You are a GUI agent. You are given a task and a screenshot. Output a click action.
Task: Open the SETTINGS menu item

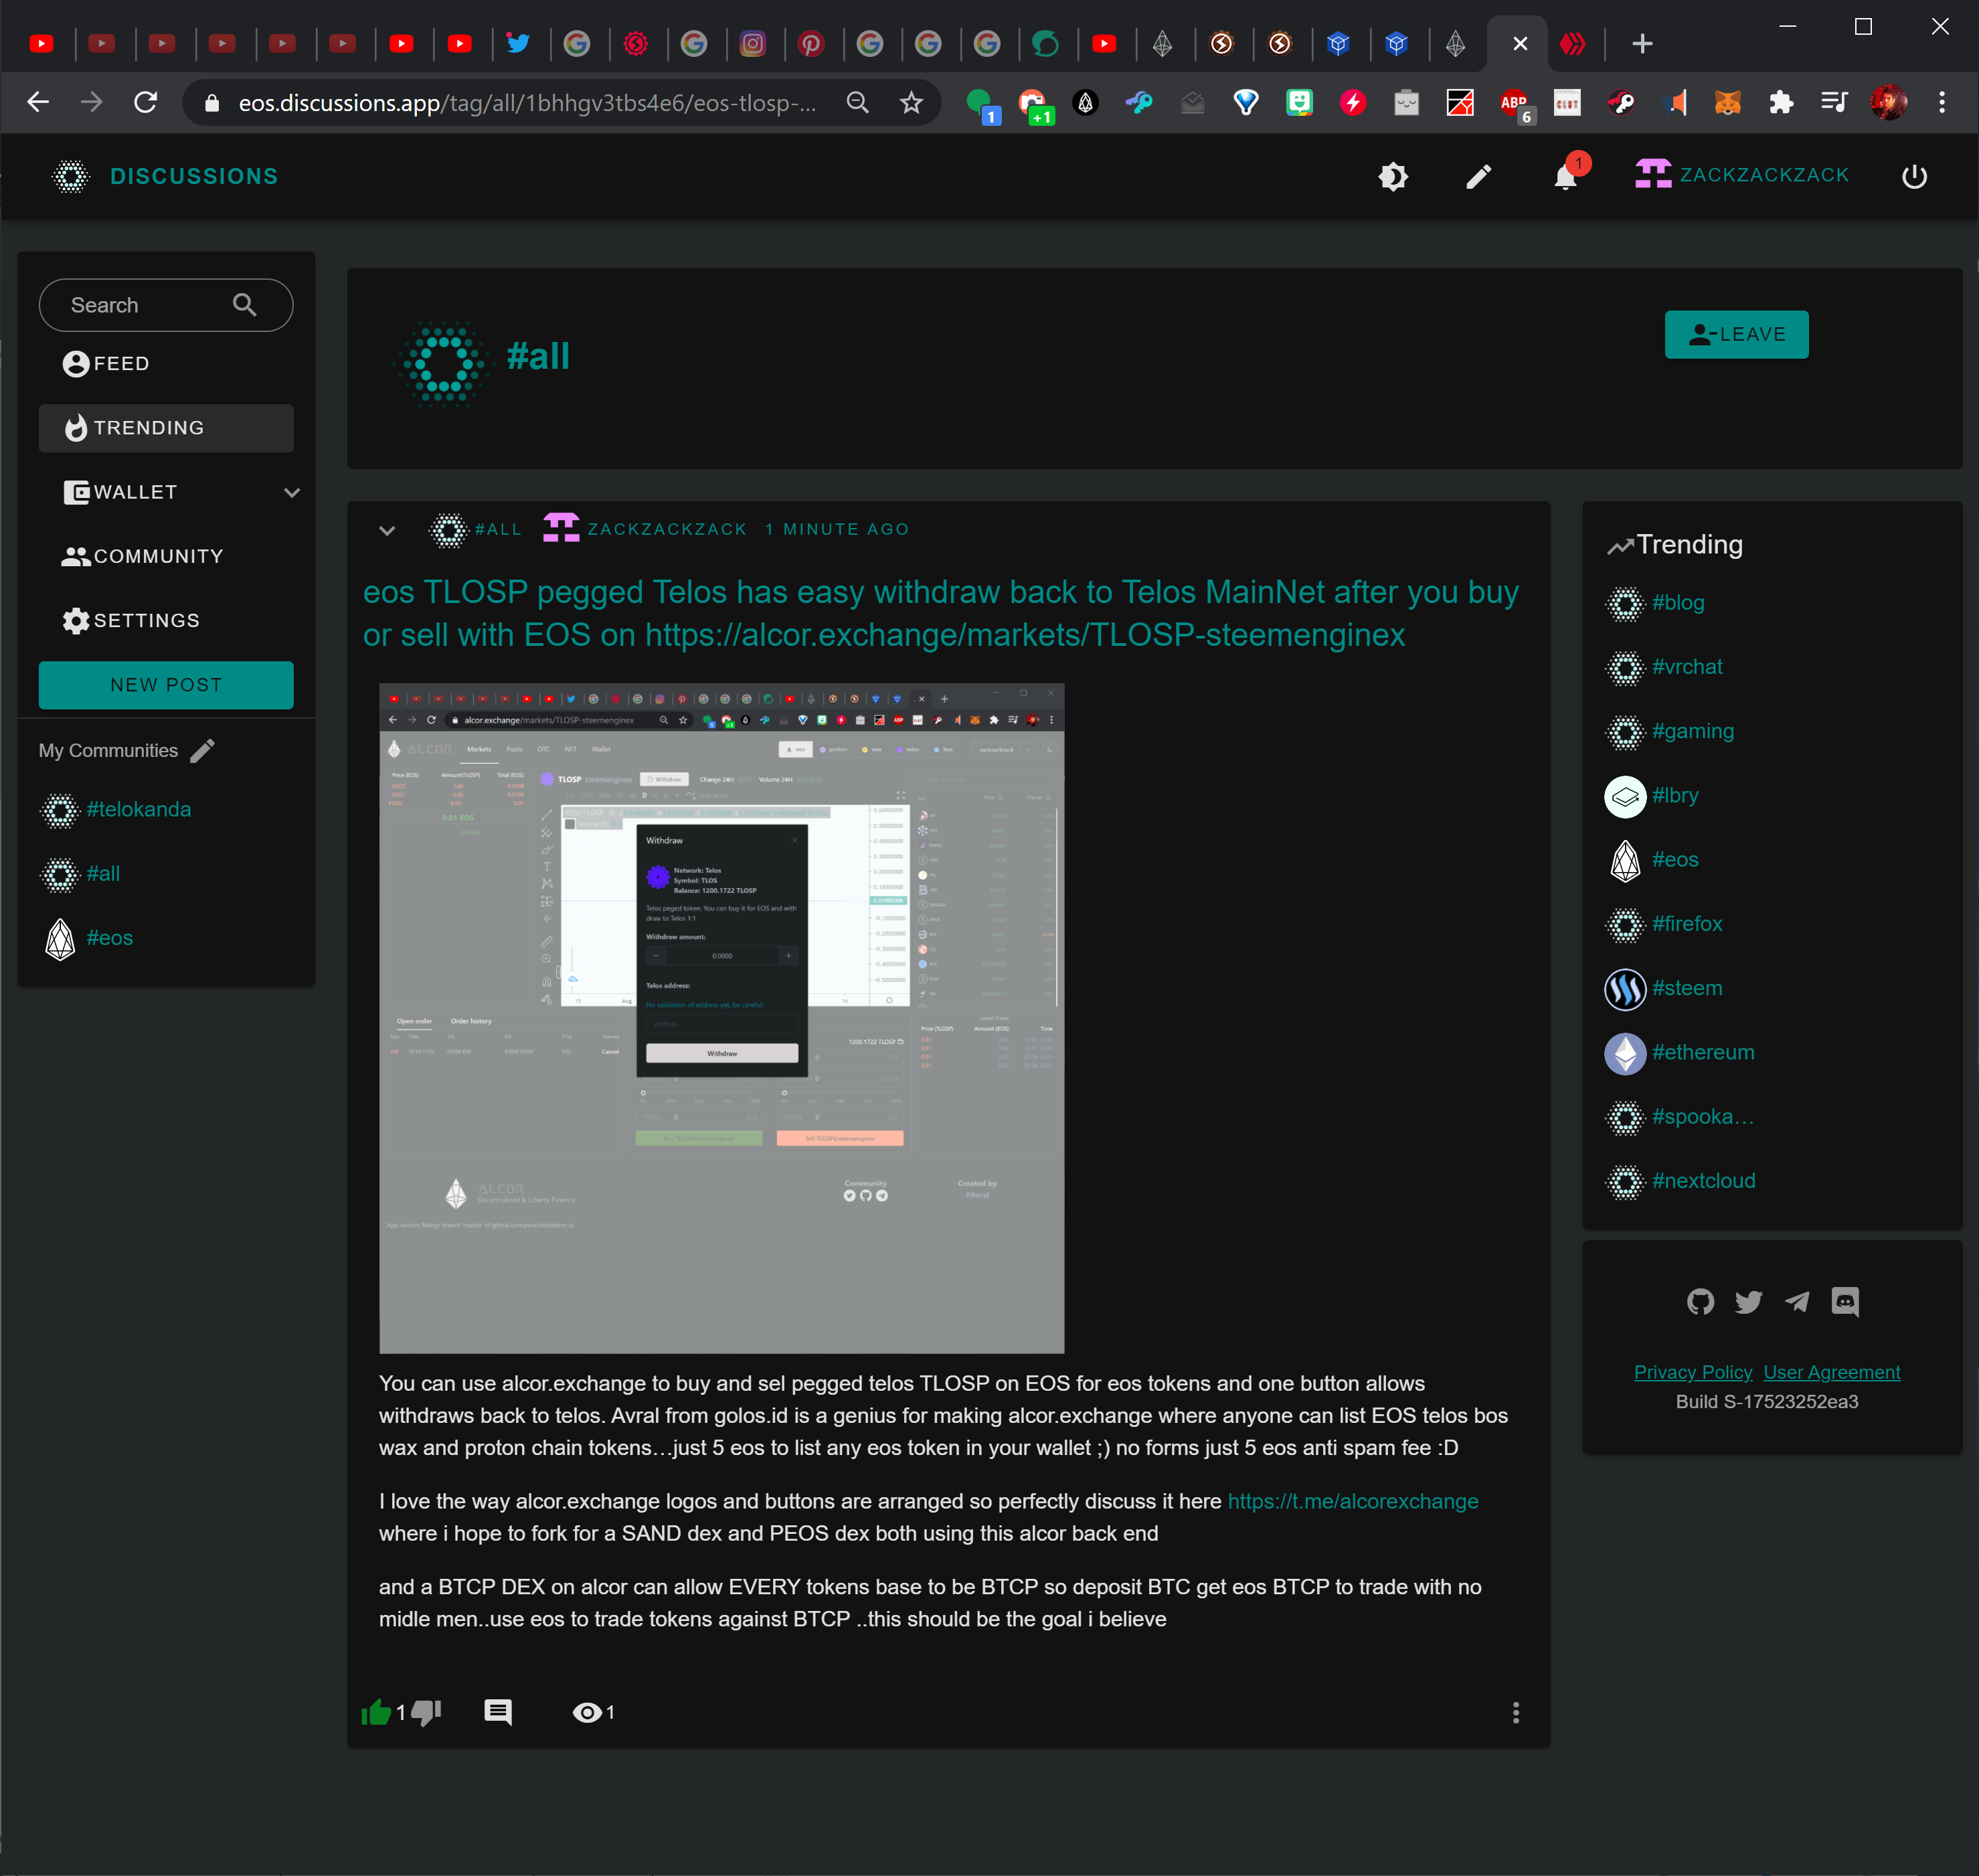(166, 621)
